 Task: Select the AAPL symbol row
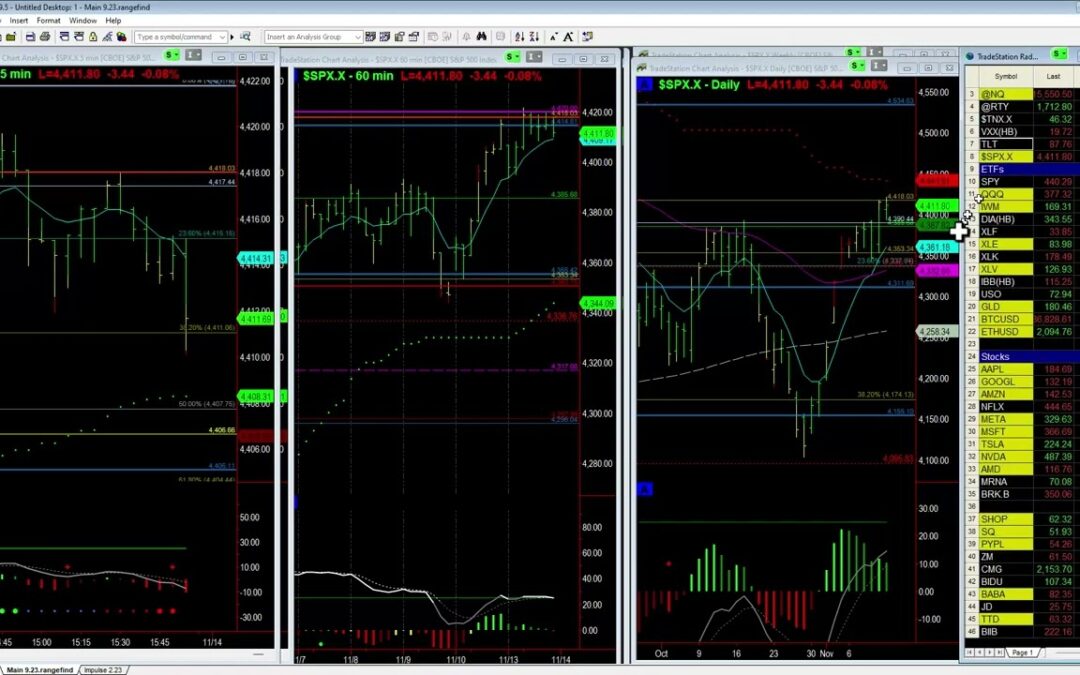[x=1006, y=369]
